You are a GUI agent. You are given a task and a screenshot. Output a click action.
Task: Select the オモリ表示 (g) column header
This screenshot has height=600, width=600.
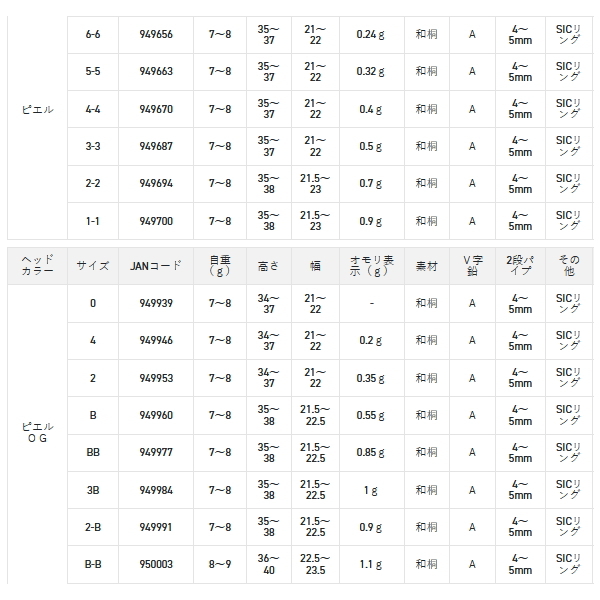tap(371, 265)
